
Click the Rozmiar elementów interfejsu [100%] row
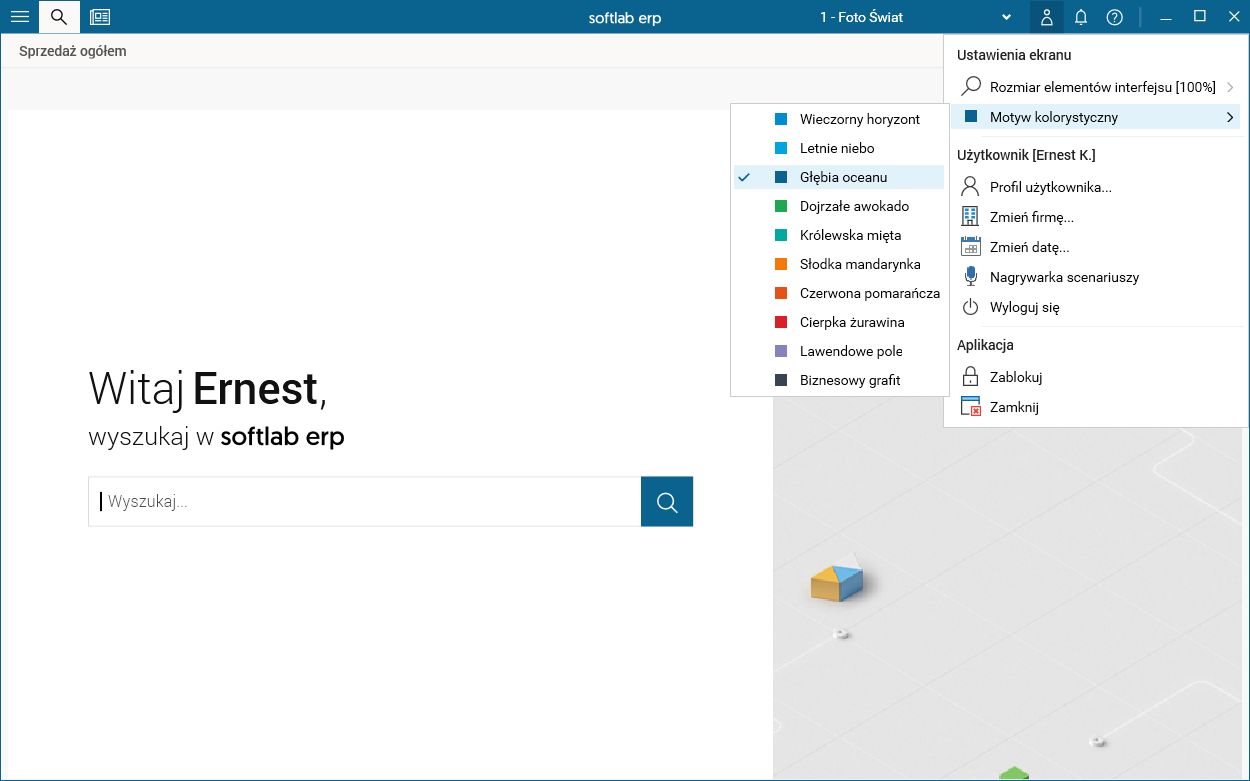pos(1096,87)
